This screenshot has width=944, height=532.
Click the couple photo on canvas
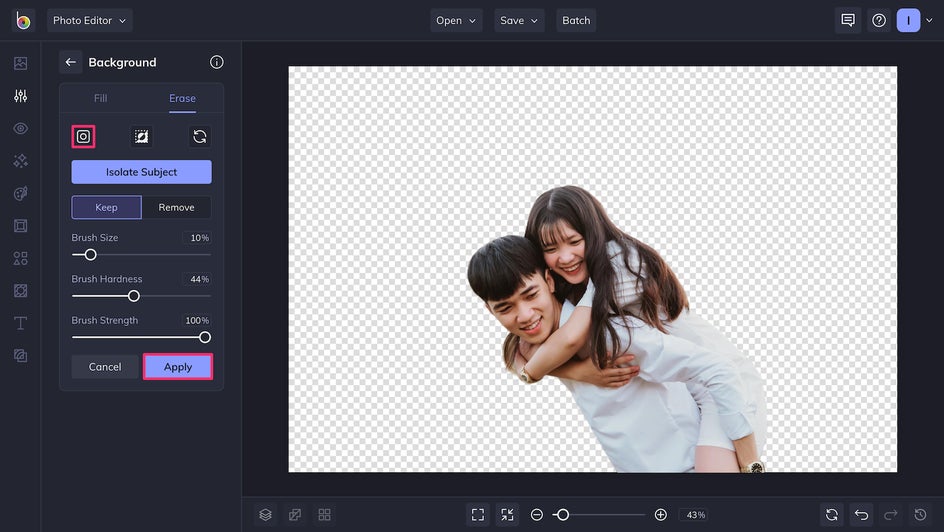(615, 331)
